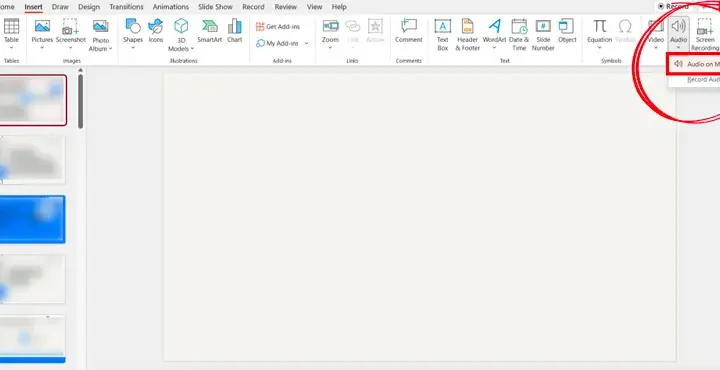The image size is (720, 370).
Task: Expand the Table dropdown arrow
Action: 11,47
